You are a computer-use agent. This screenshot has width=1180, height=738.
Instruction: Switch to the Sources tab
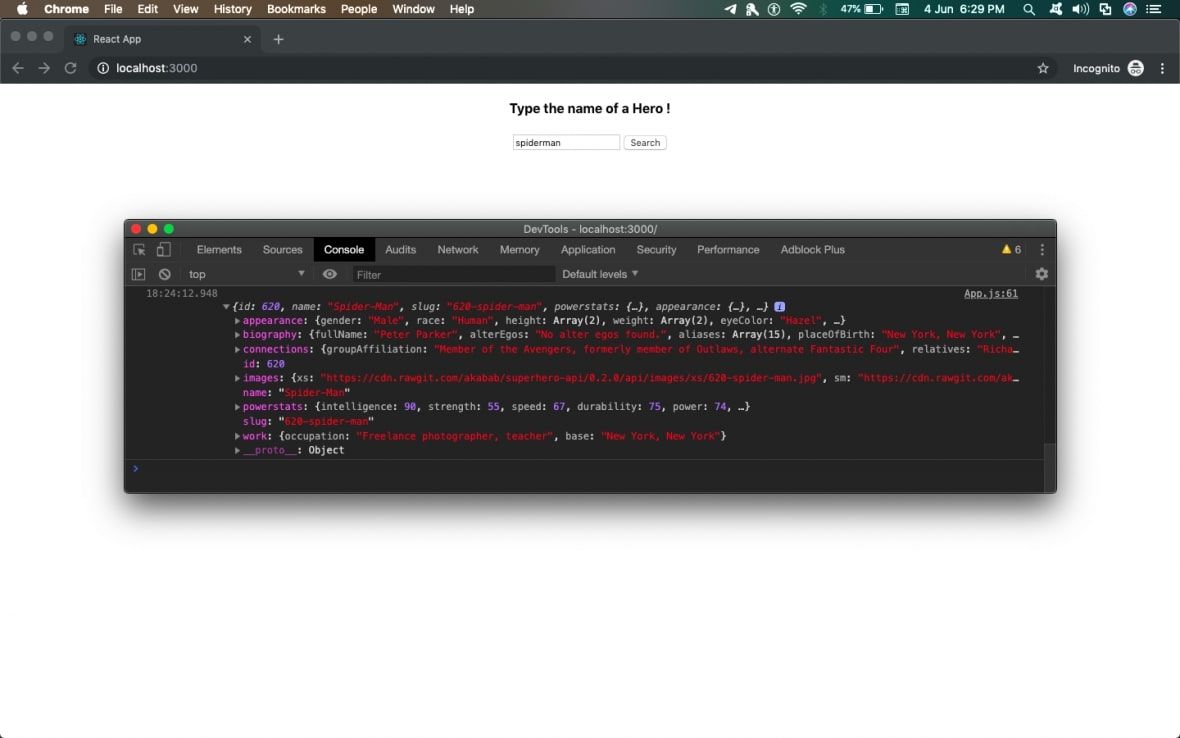tap(282, 250)
